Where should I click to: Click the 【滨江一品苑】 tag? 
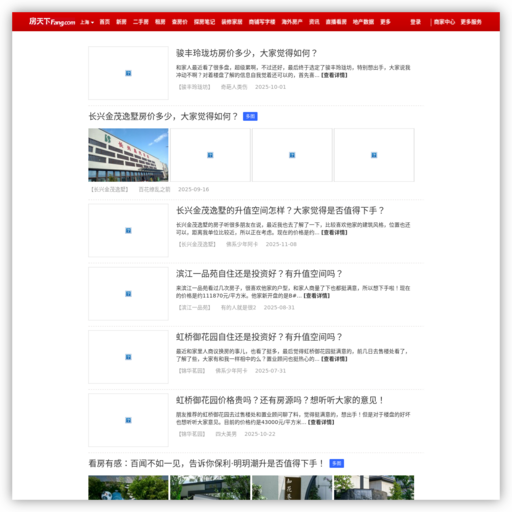(194, 308)
